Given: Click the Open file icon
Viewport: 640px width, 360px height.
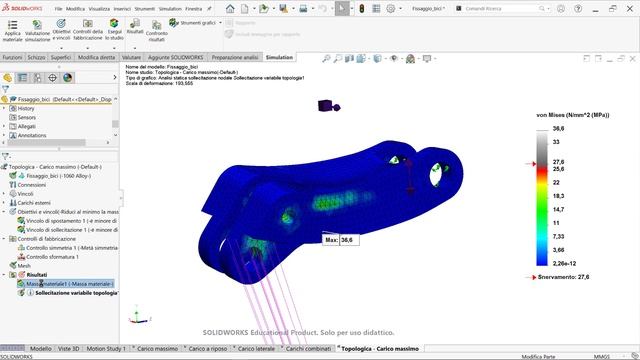Looking at the screenshot, I should tap(264, 8).
